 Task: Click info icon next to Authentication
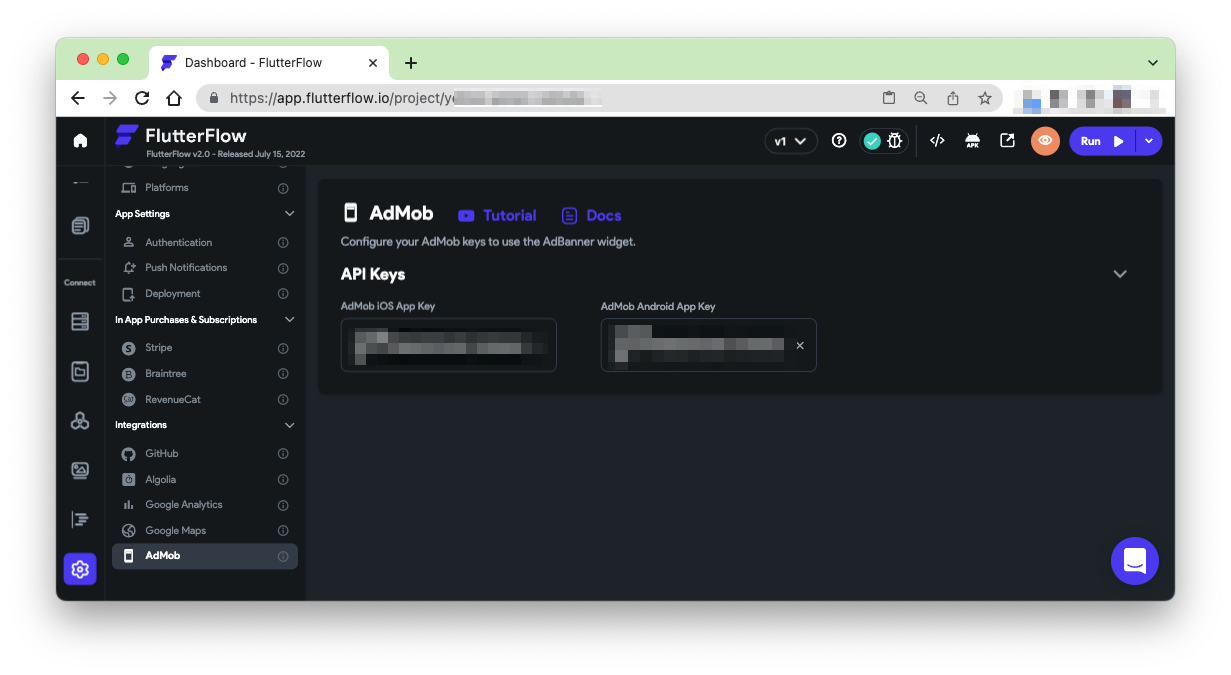coord(283,243)
